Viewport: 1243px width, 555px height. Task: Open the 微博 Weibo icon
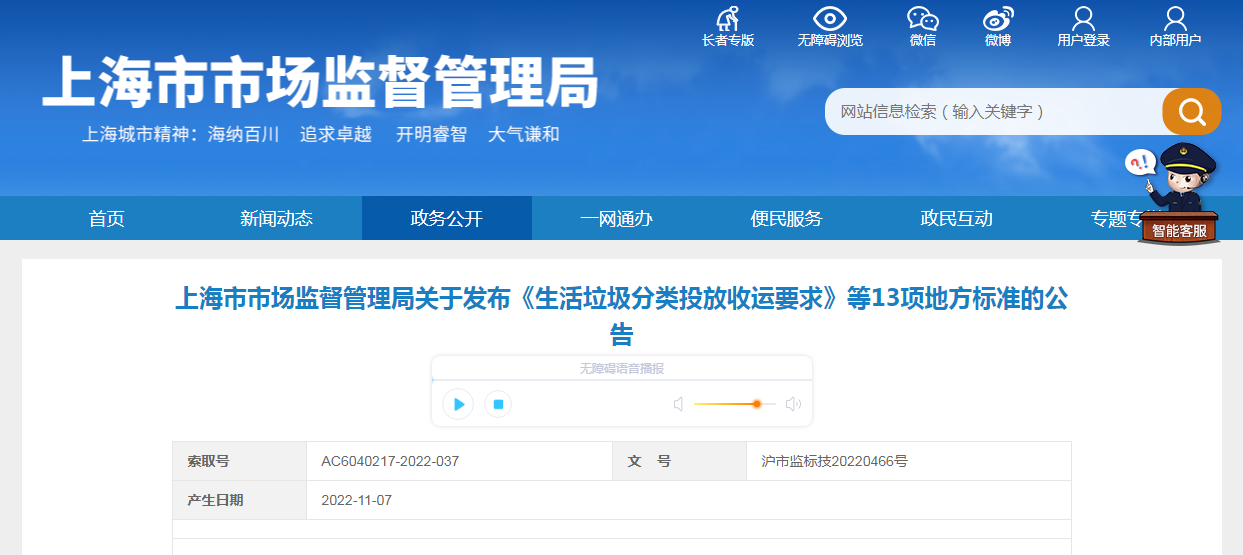[998, 19]
